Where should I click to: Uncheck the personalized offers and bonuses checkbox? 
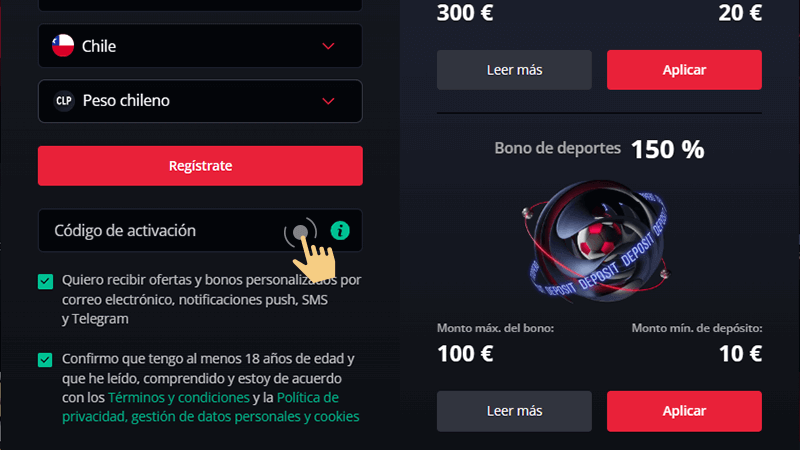pyautogui.click(x=45, y=281)
